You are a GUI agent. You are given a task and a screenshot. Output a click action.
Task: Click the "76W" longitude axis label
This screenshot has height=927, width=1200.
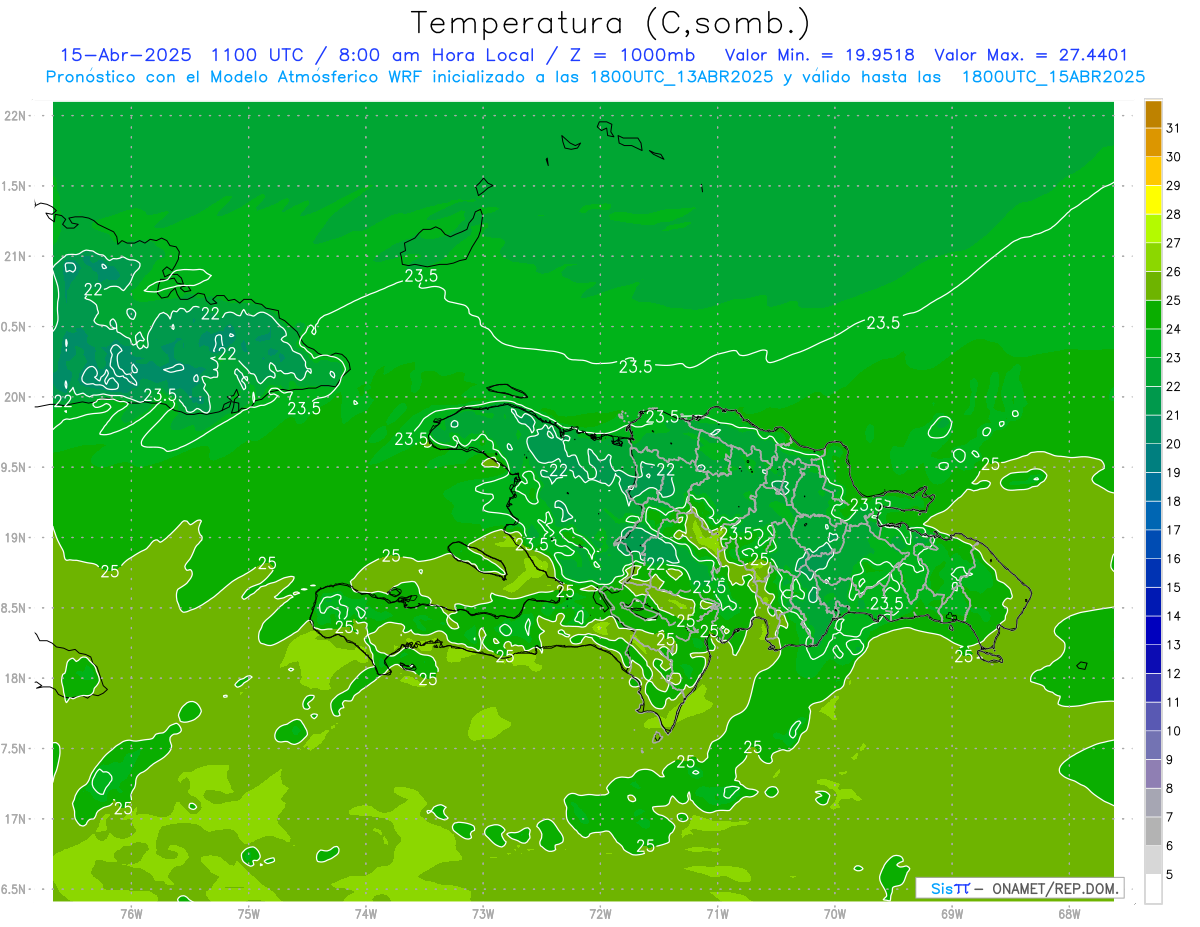[131, 914]
